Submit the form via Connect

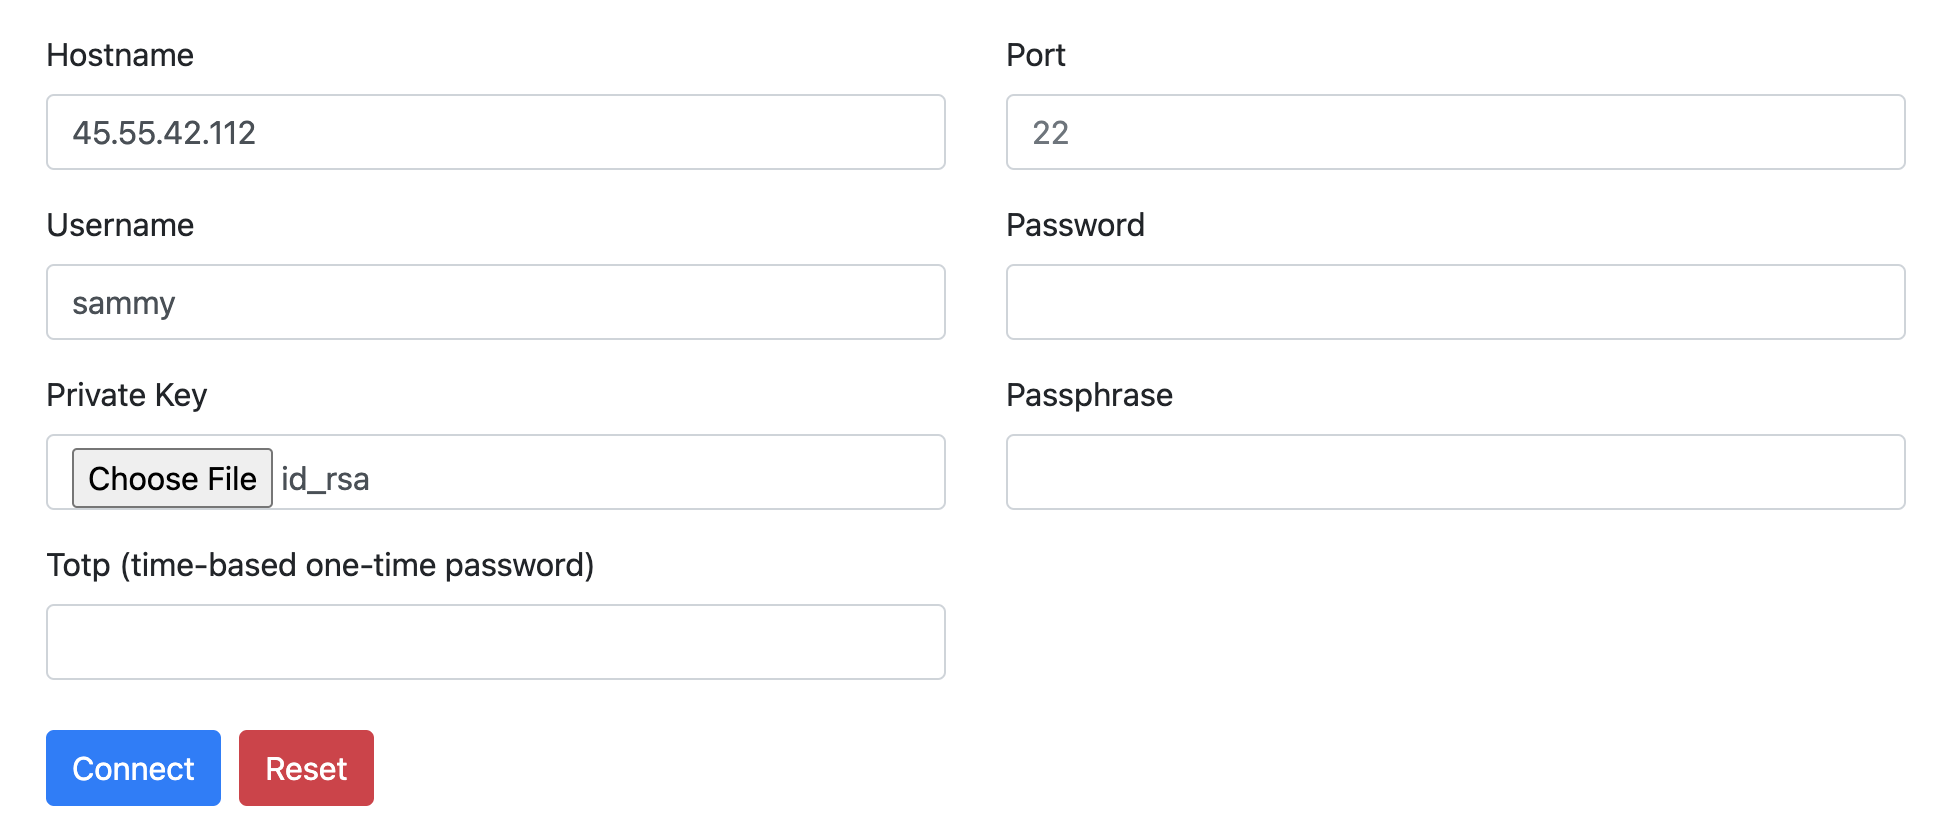pos(133,768)
